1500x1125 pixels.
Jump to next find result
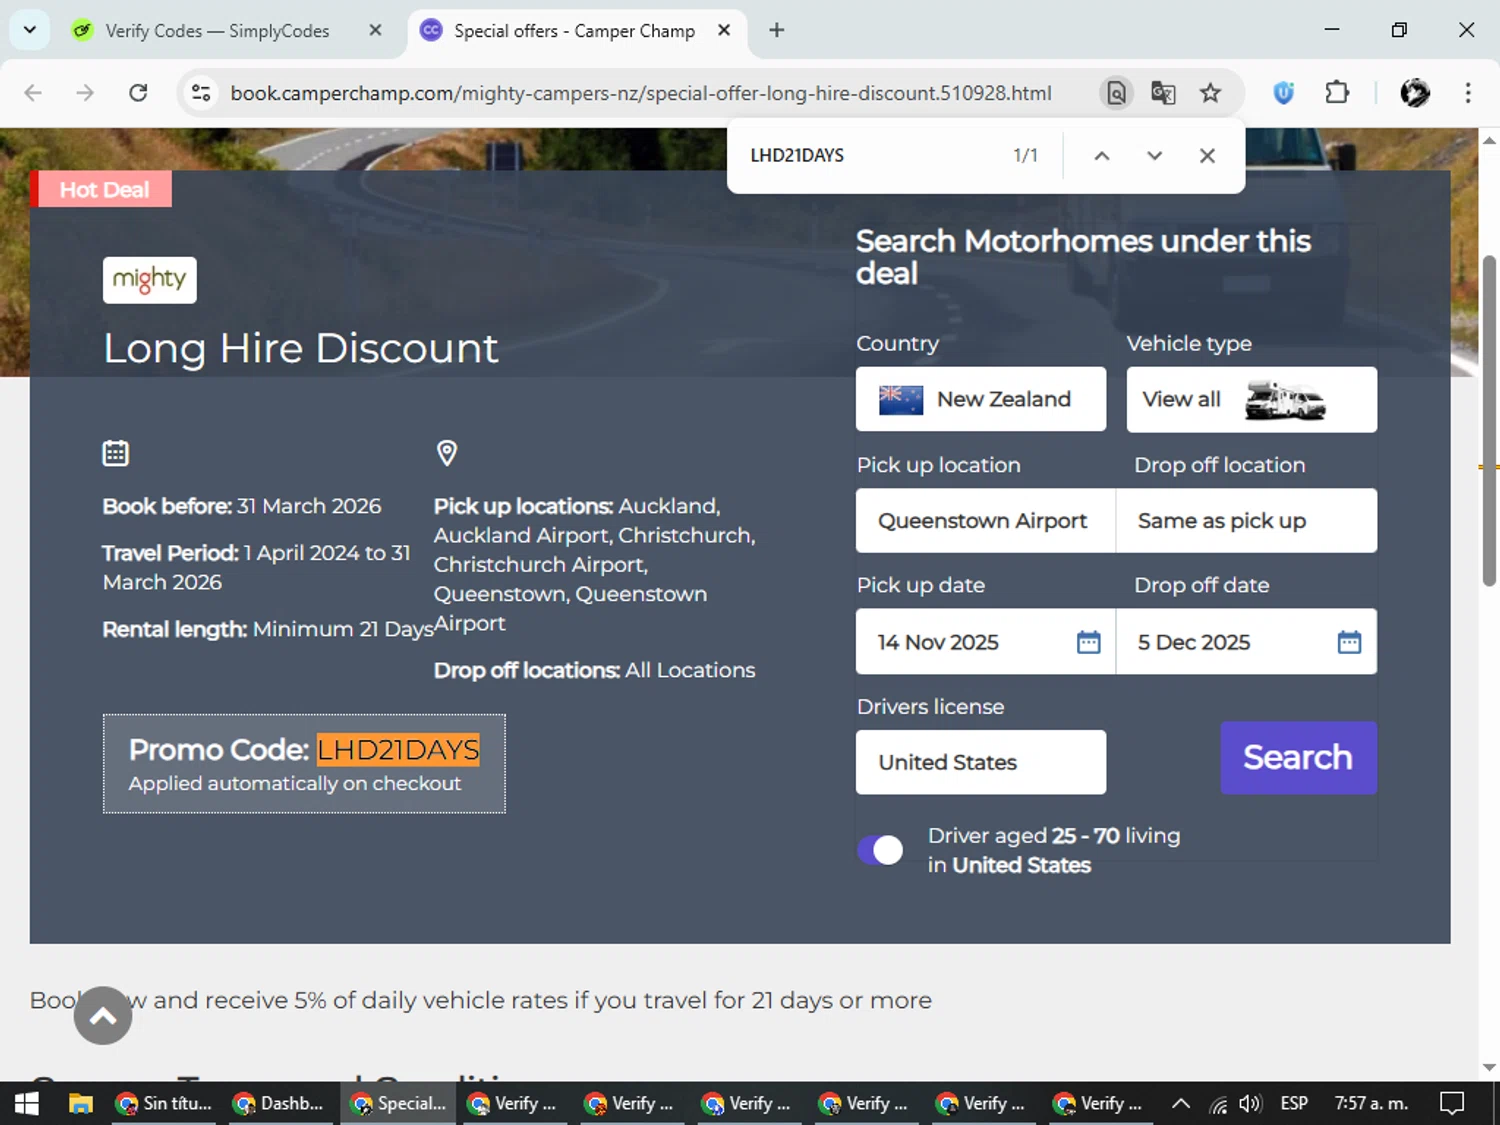coord(1155,155)
